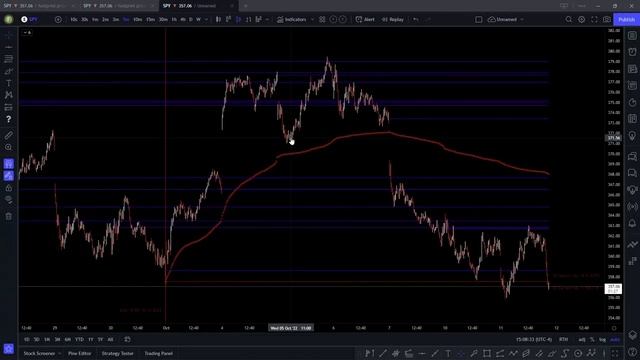Toggle auto scale mode
The height and width of the screenshot is (360, 640).
click(x=615, y=340)
